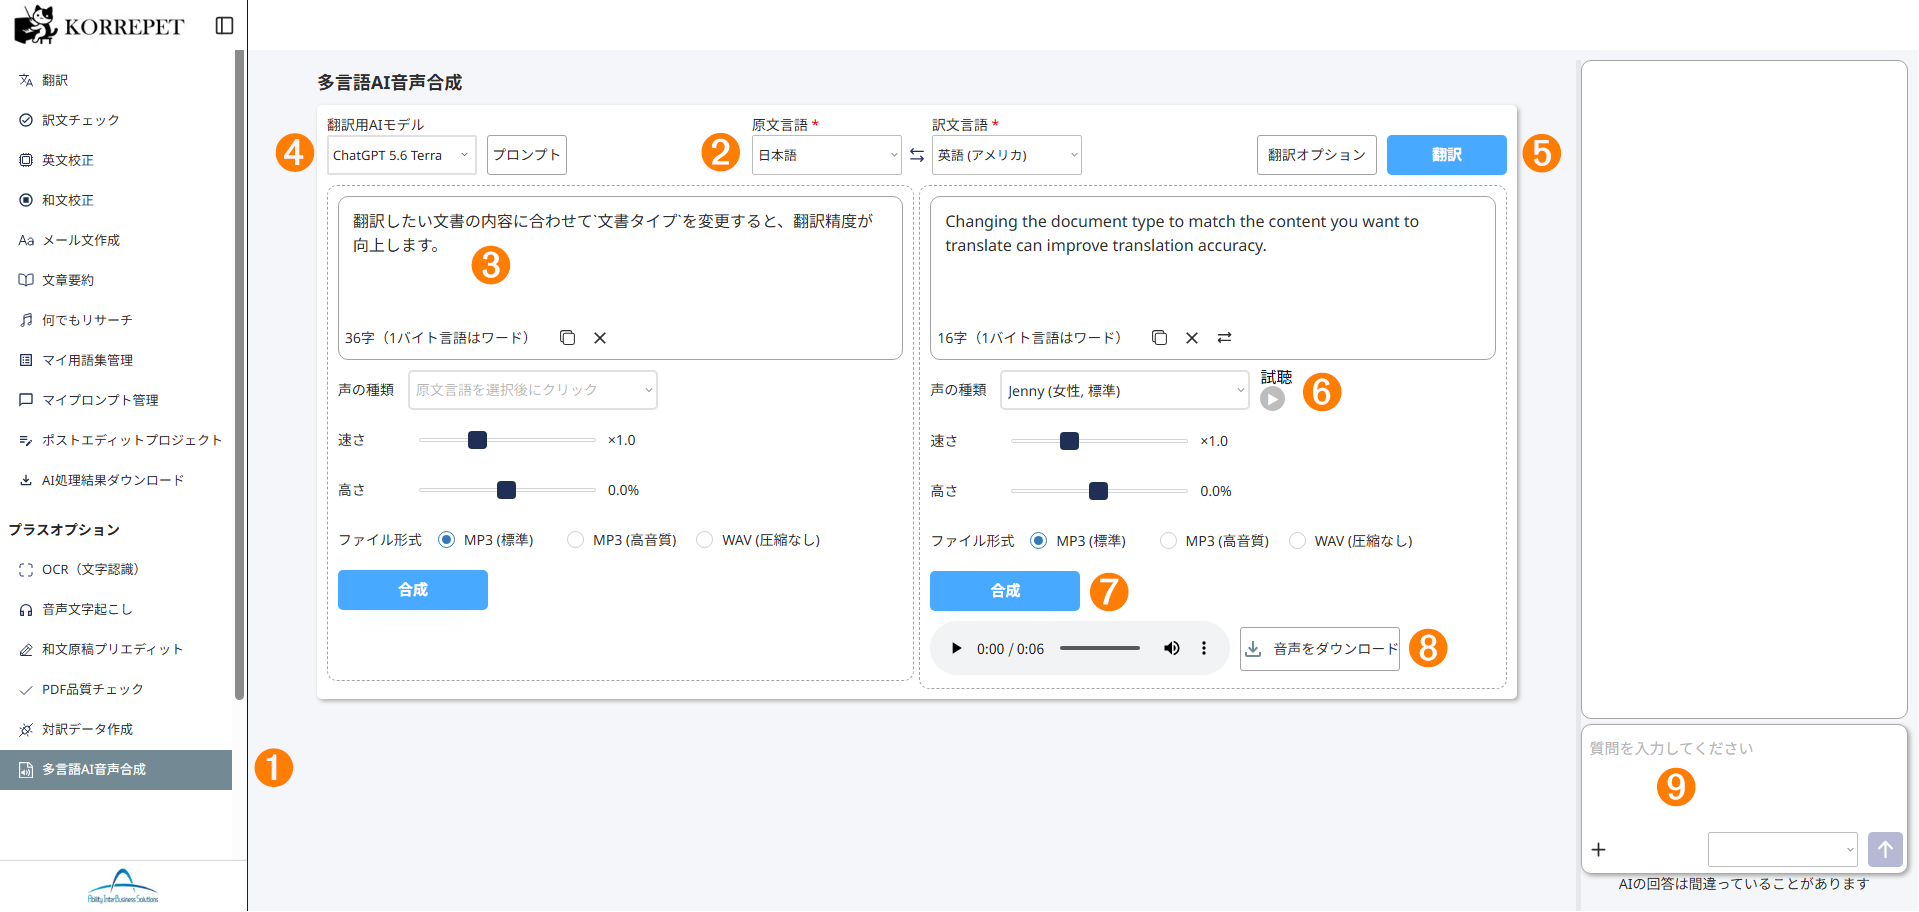
Task: Clear the English translated text
Action: pyautogui.click(x=1192, y=338)
